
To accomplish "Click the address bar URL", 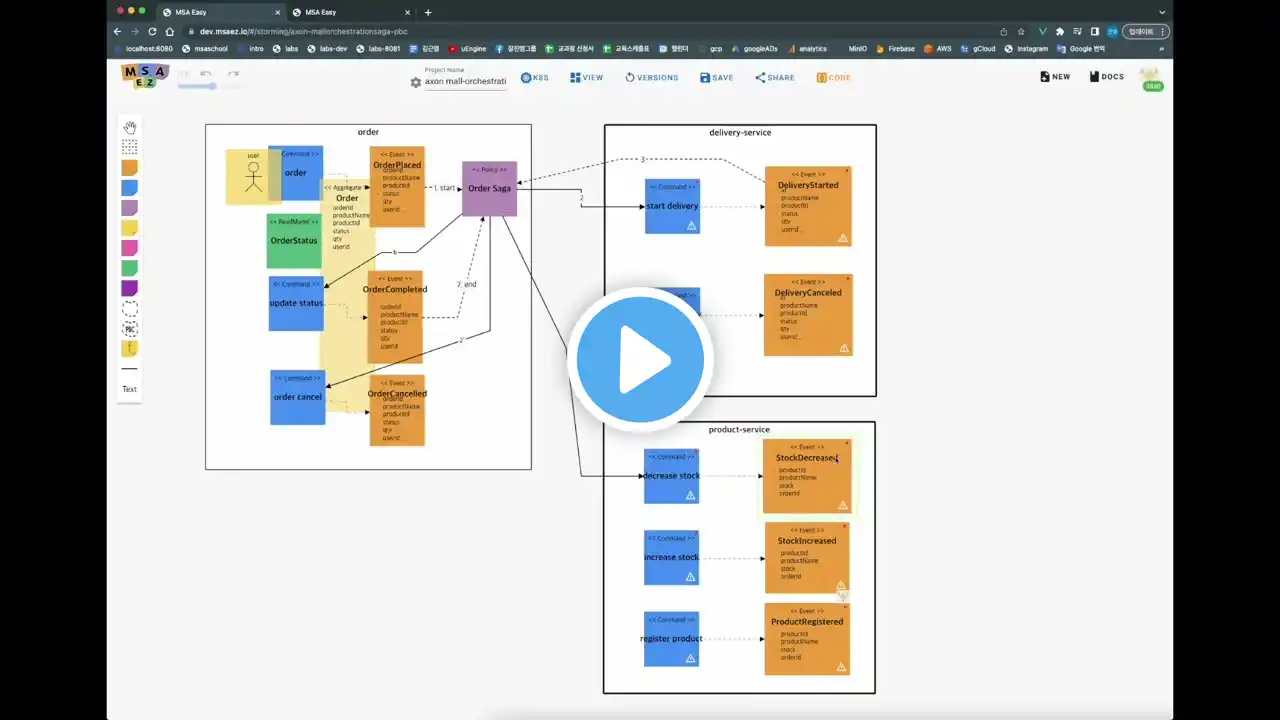I will click(x=304, y=31).
